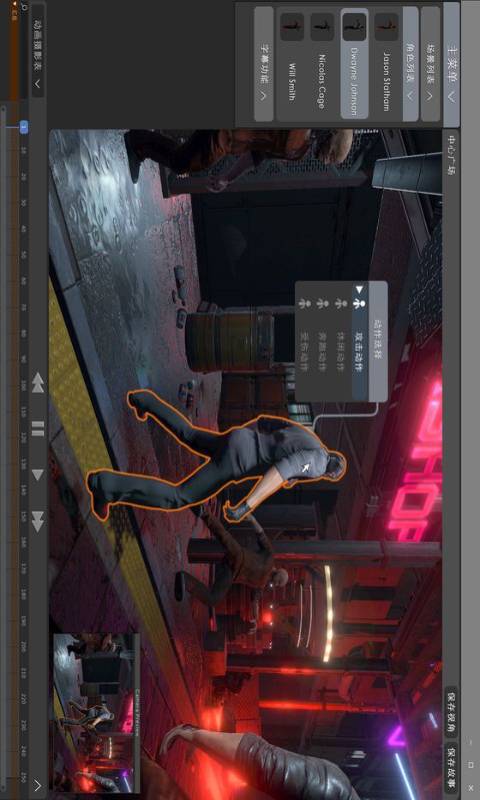Click the 保存视角 save view button
Image resolution: width=480 pixels, height=800 pixels.
click(x=451, y=712)
